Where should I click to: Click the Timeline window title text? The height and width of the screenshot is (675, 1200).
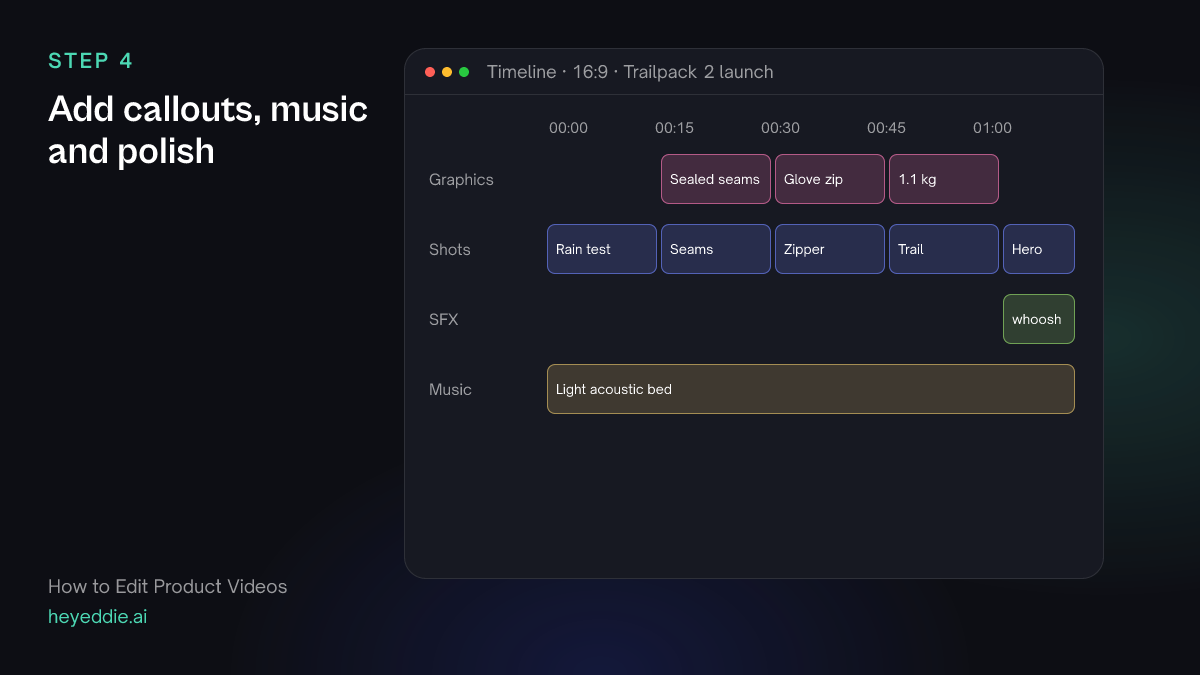pos(630,72)
